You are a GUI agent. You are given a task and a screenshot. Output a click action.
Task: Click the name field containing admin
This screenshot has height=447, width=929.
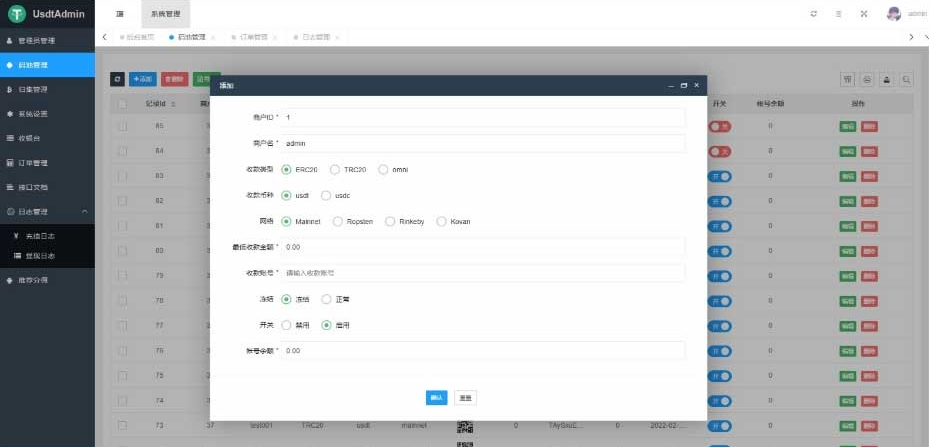coord(483,143)
